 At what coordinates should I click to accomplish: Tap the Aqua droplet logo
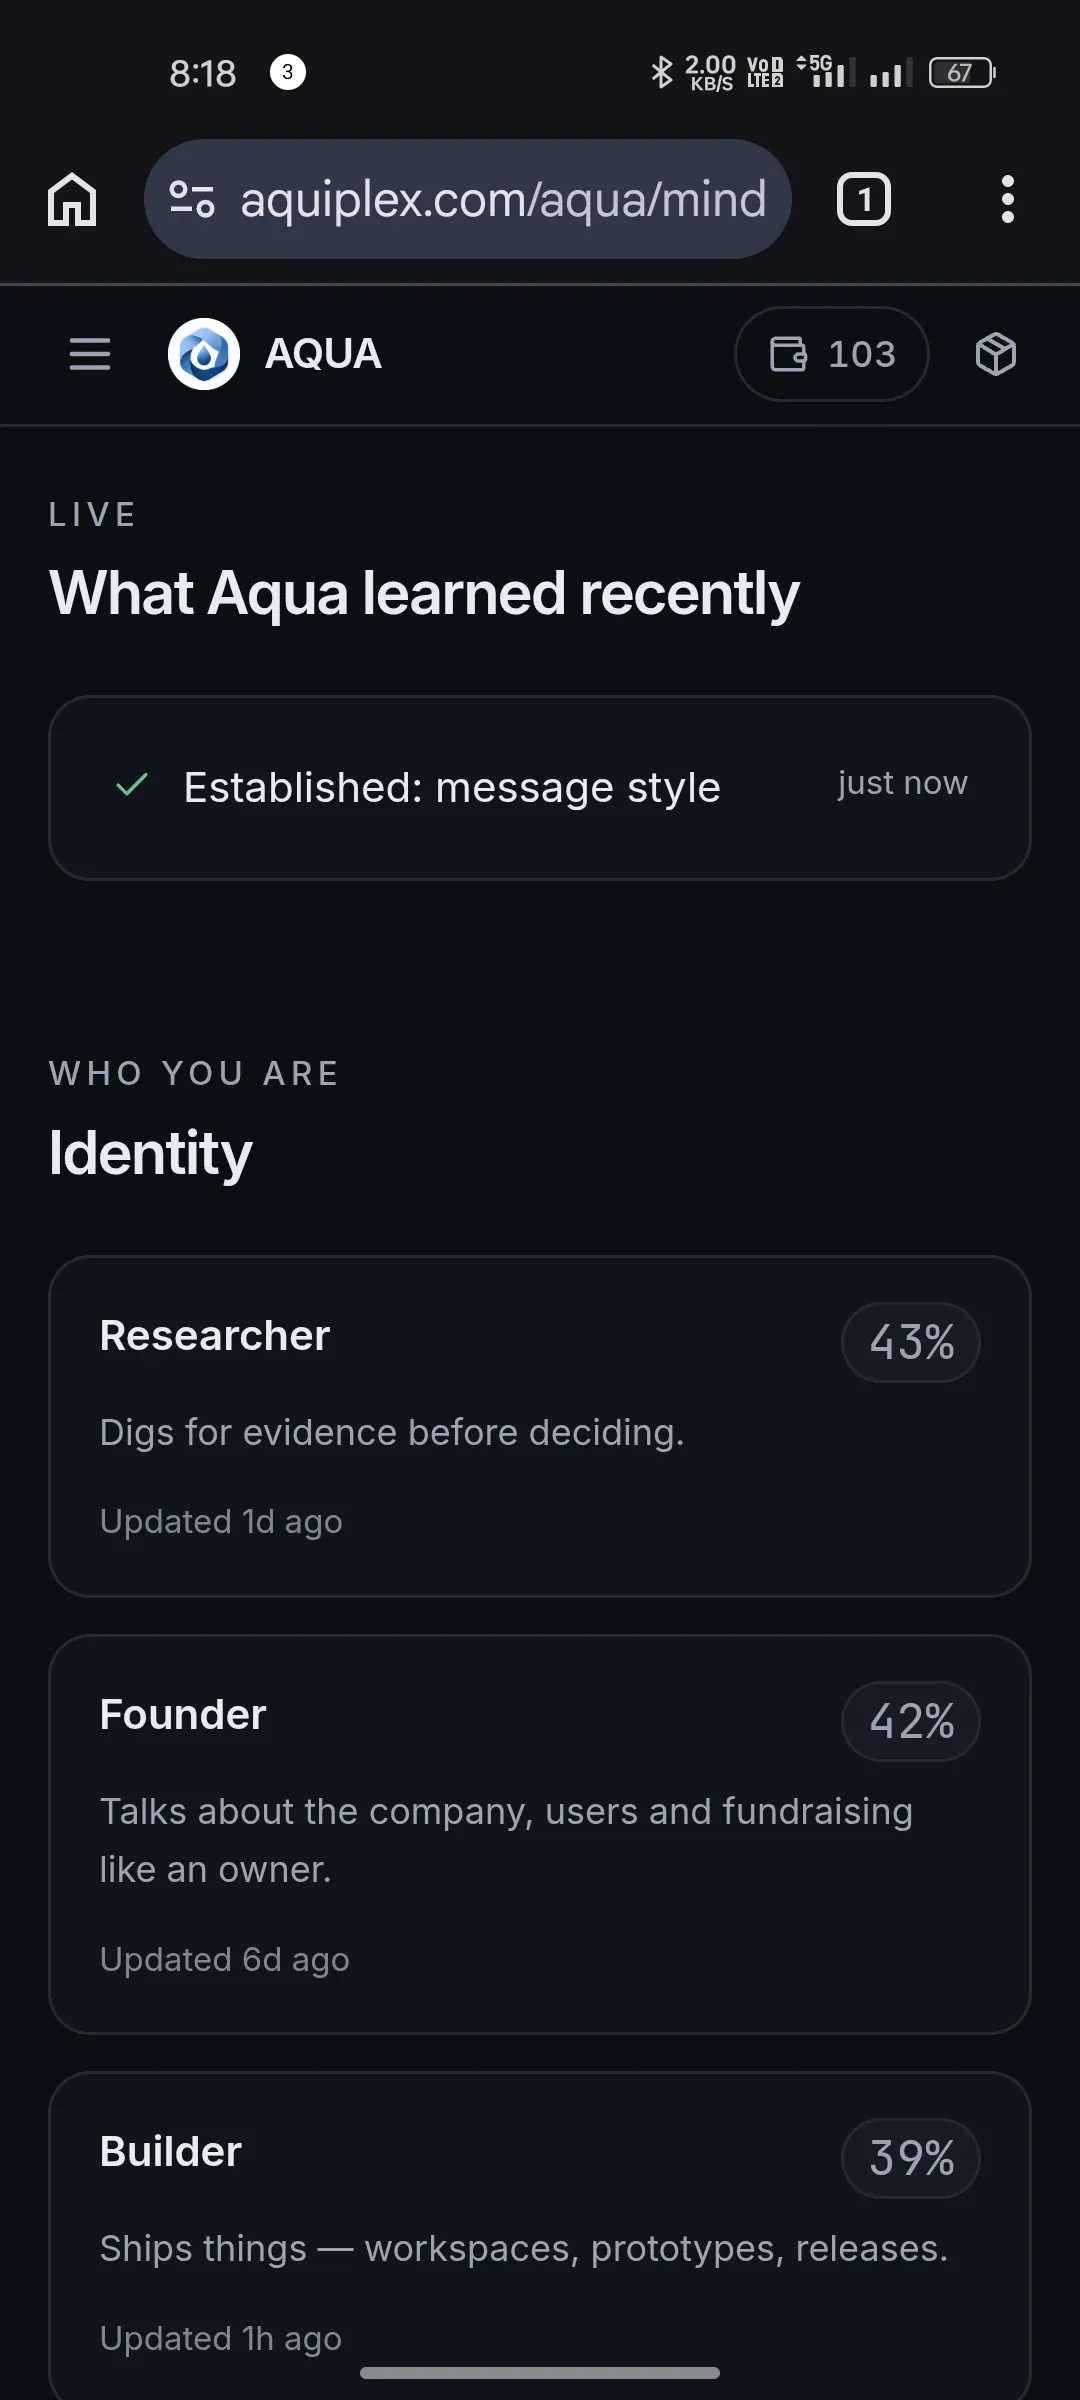(204, 354)
